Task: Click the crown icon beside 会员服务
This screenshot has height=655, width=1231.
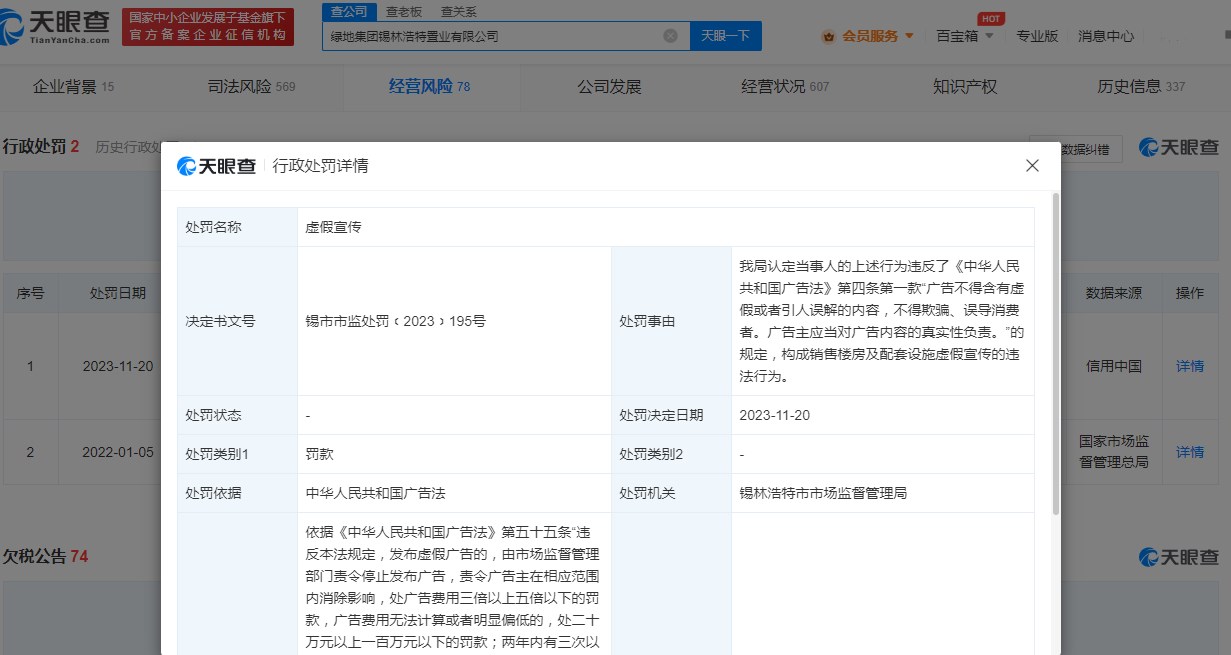Action: [828, 36]
